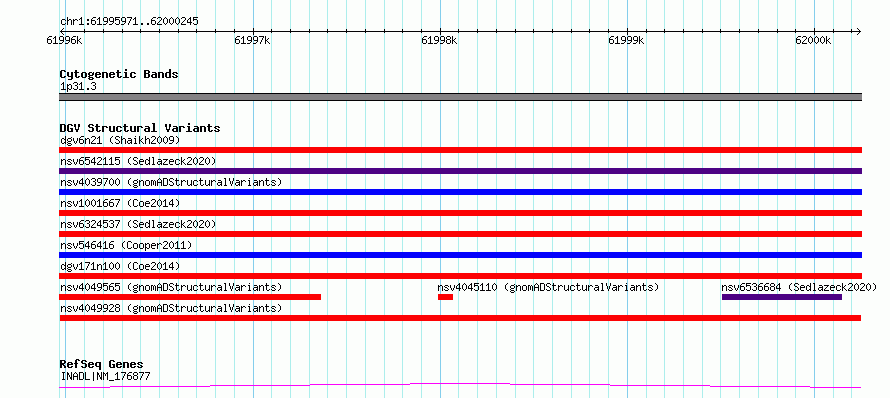Open nsv6536684 (Sedlazeck2020) label
This screenshot has height=398, width=890.
[x=799, y=287]
